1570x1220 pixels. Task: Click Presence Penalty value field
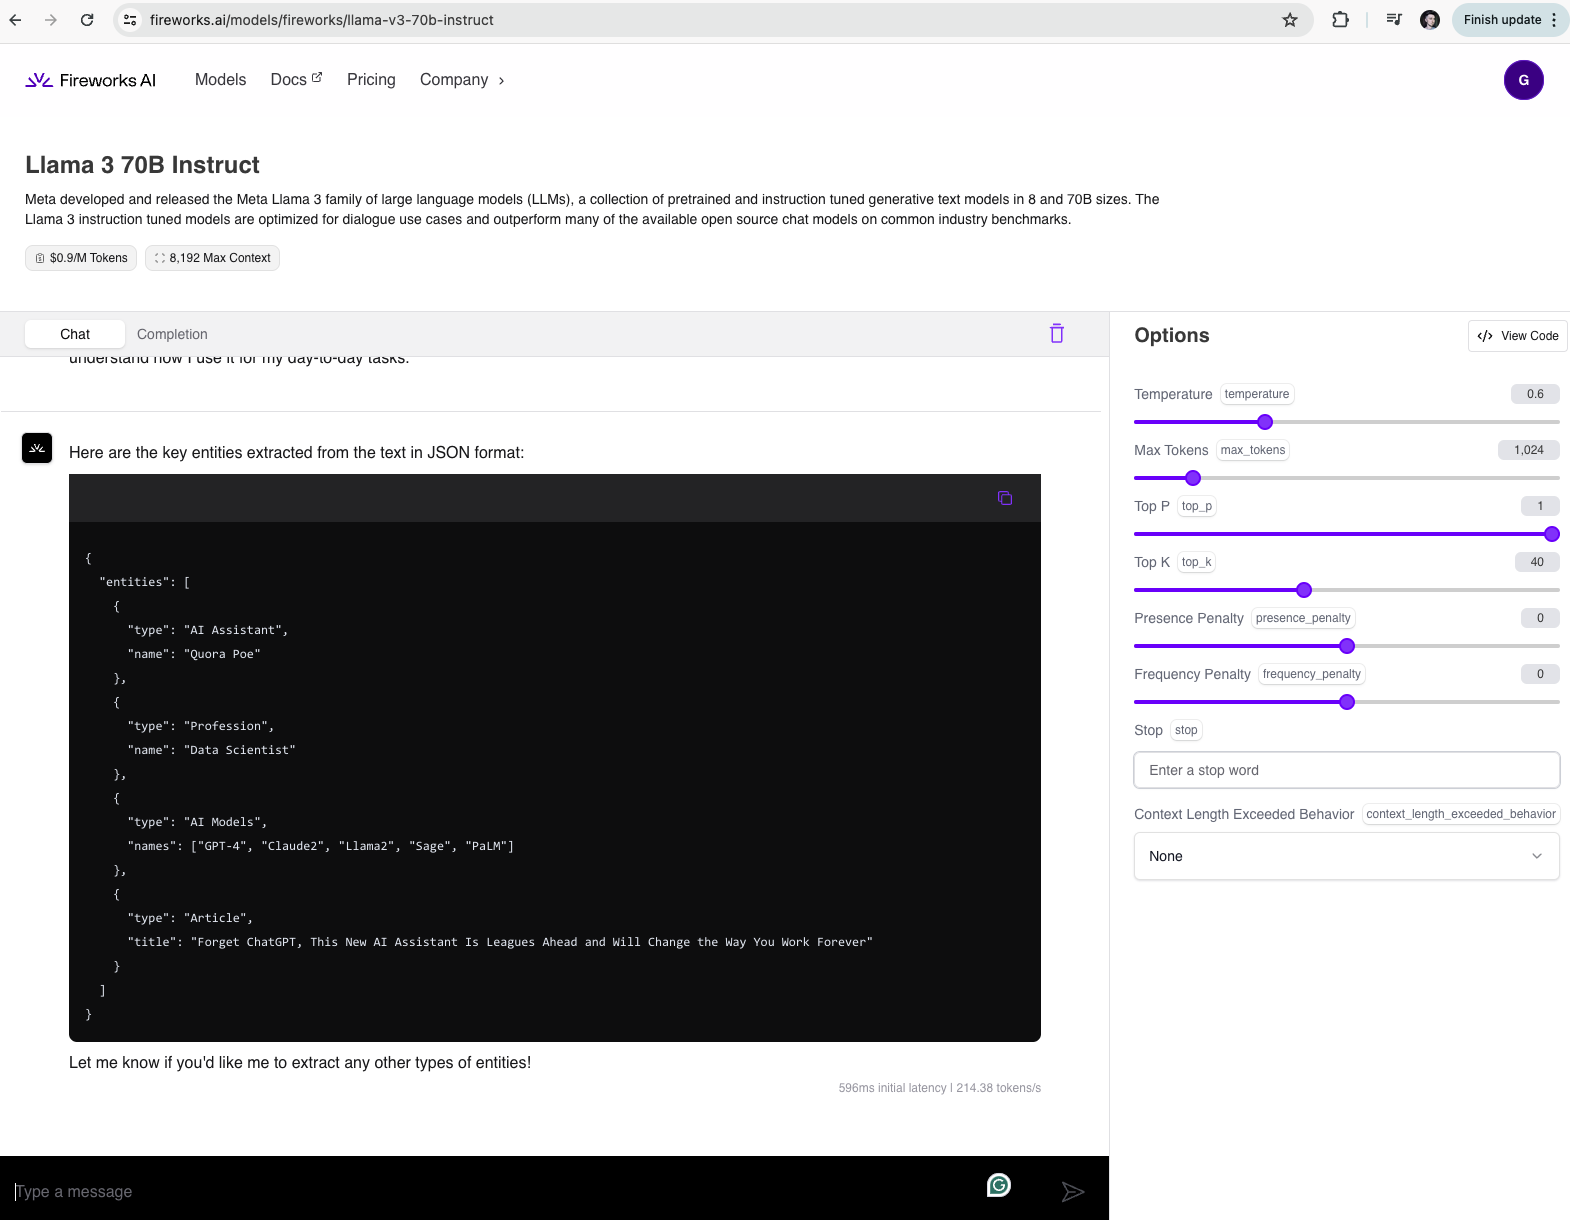point(1540,618)
